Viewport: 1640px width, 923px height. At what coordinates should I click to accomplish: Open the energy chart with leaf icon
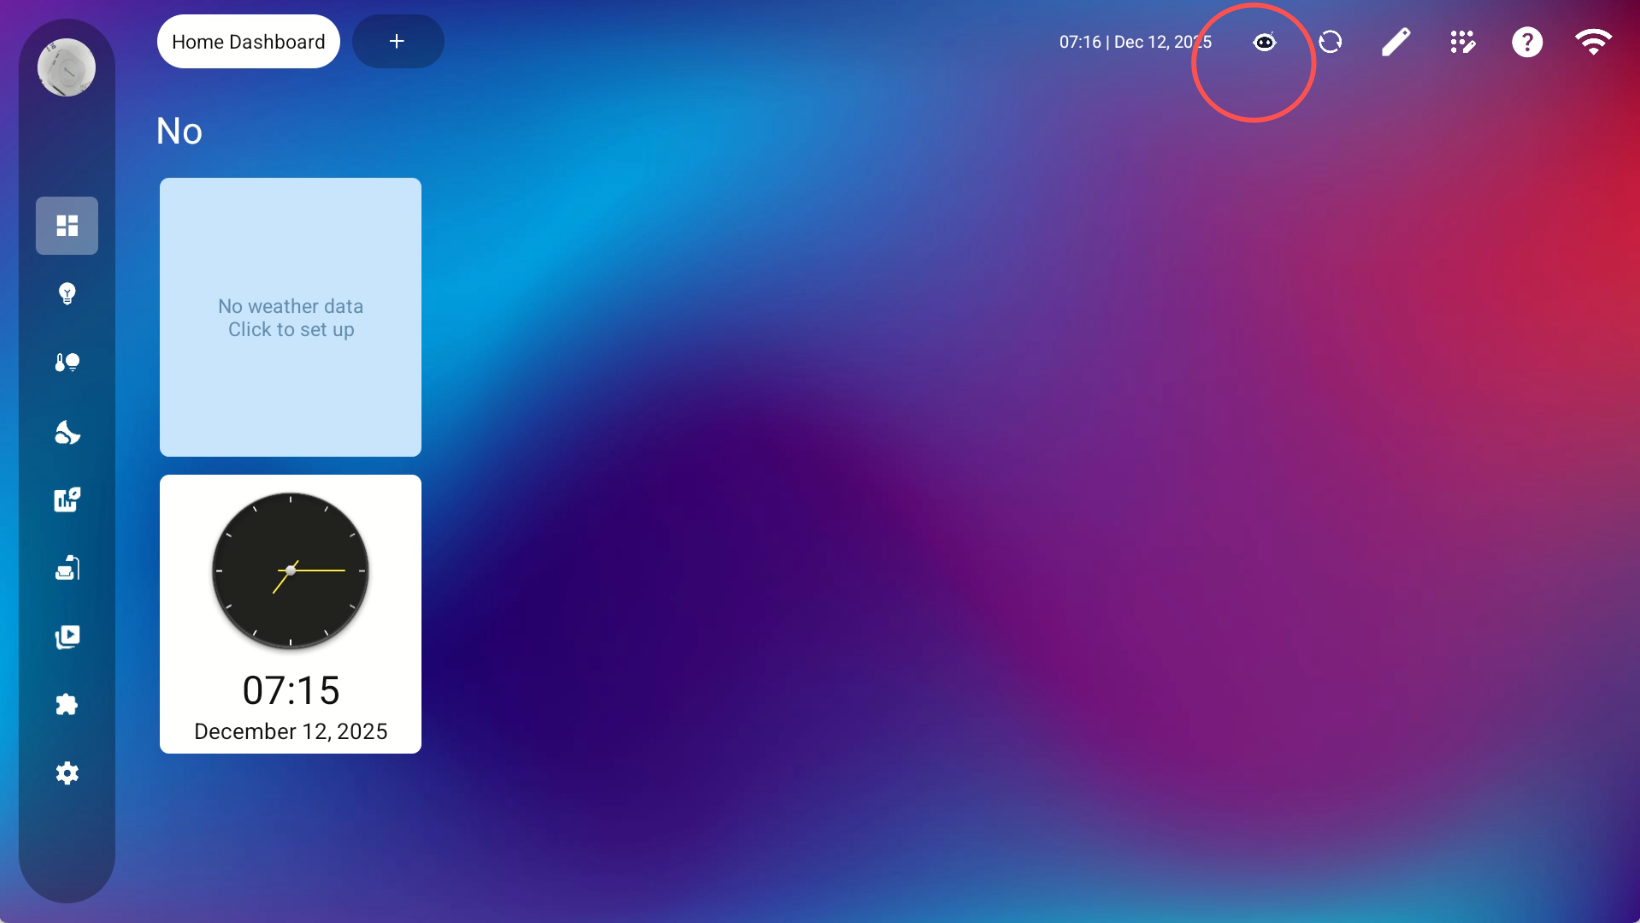pyautogui.click(x=67, y=500)
